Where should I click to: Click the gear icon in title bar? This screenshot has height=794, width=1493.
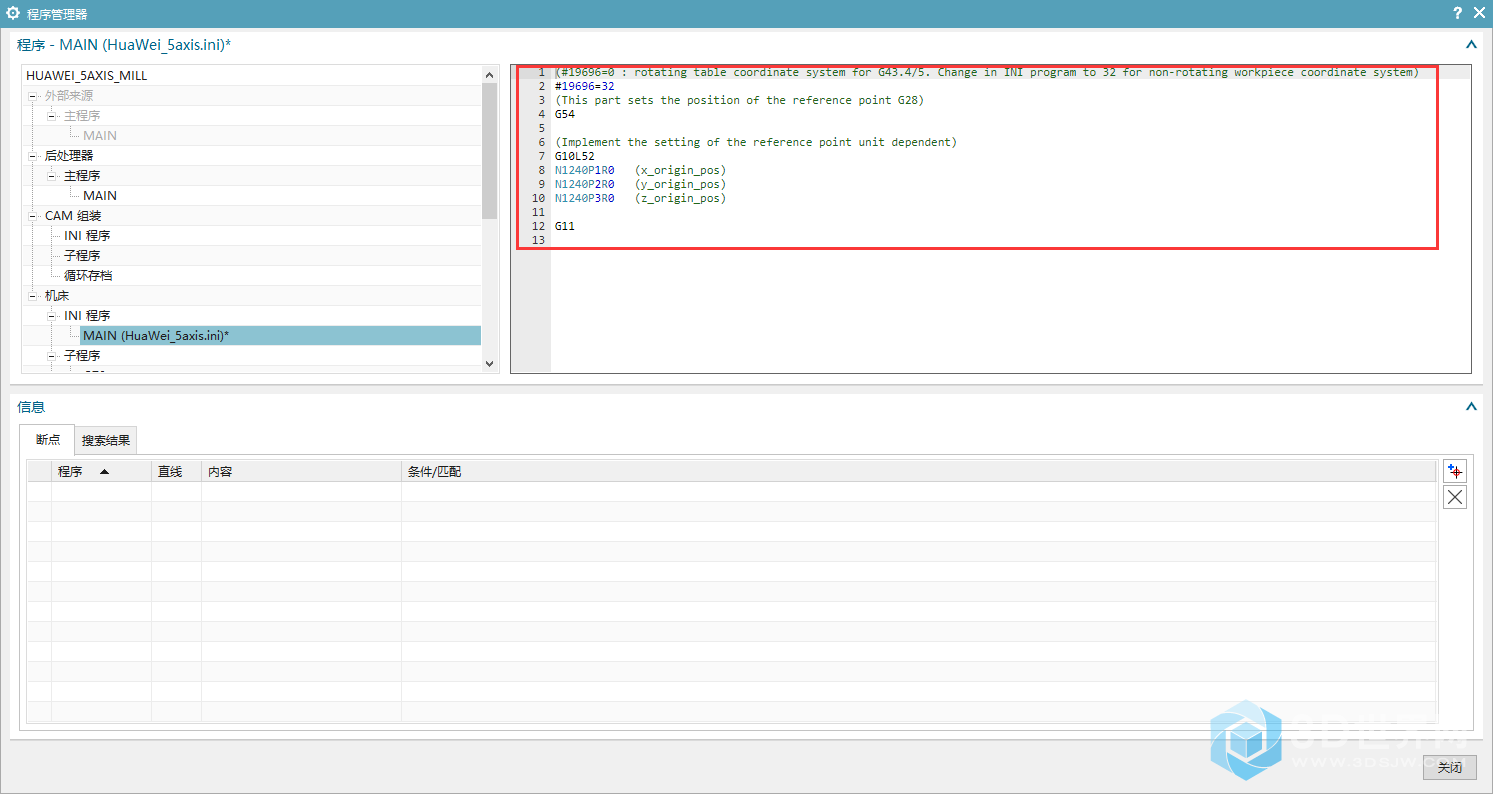point(13,13)
